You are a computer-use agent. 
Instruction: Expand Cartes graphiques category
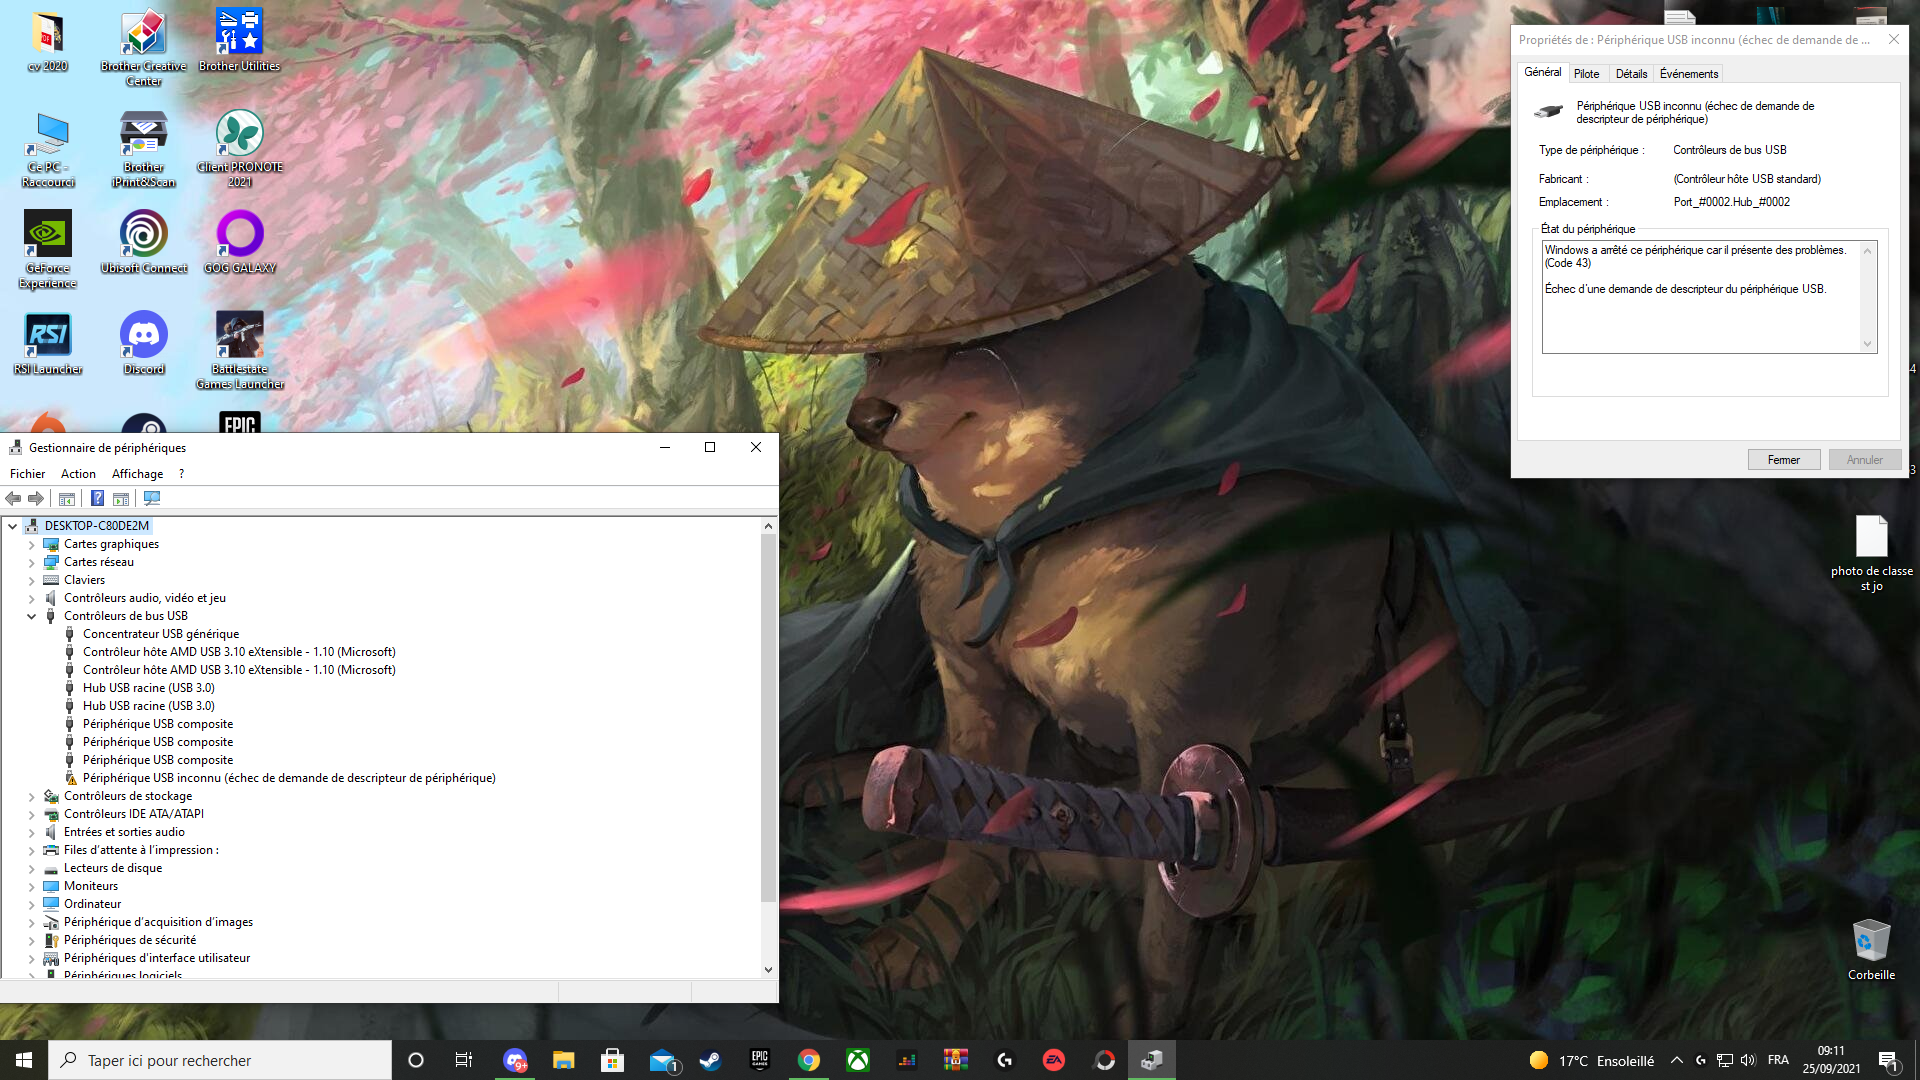[x=31, y=545]
